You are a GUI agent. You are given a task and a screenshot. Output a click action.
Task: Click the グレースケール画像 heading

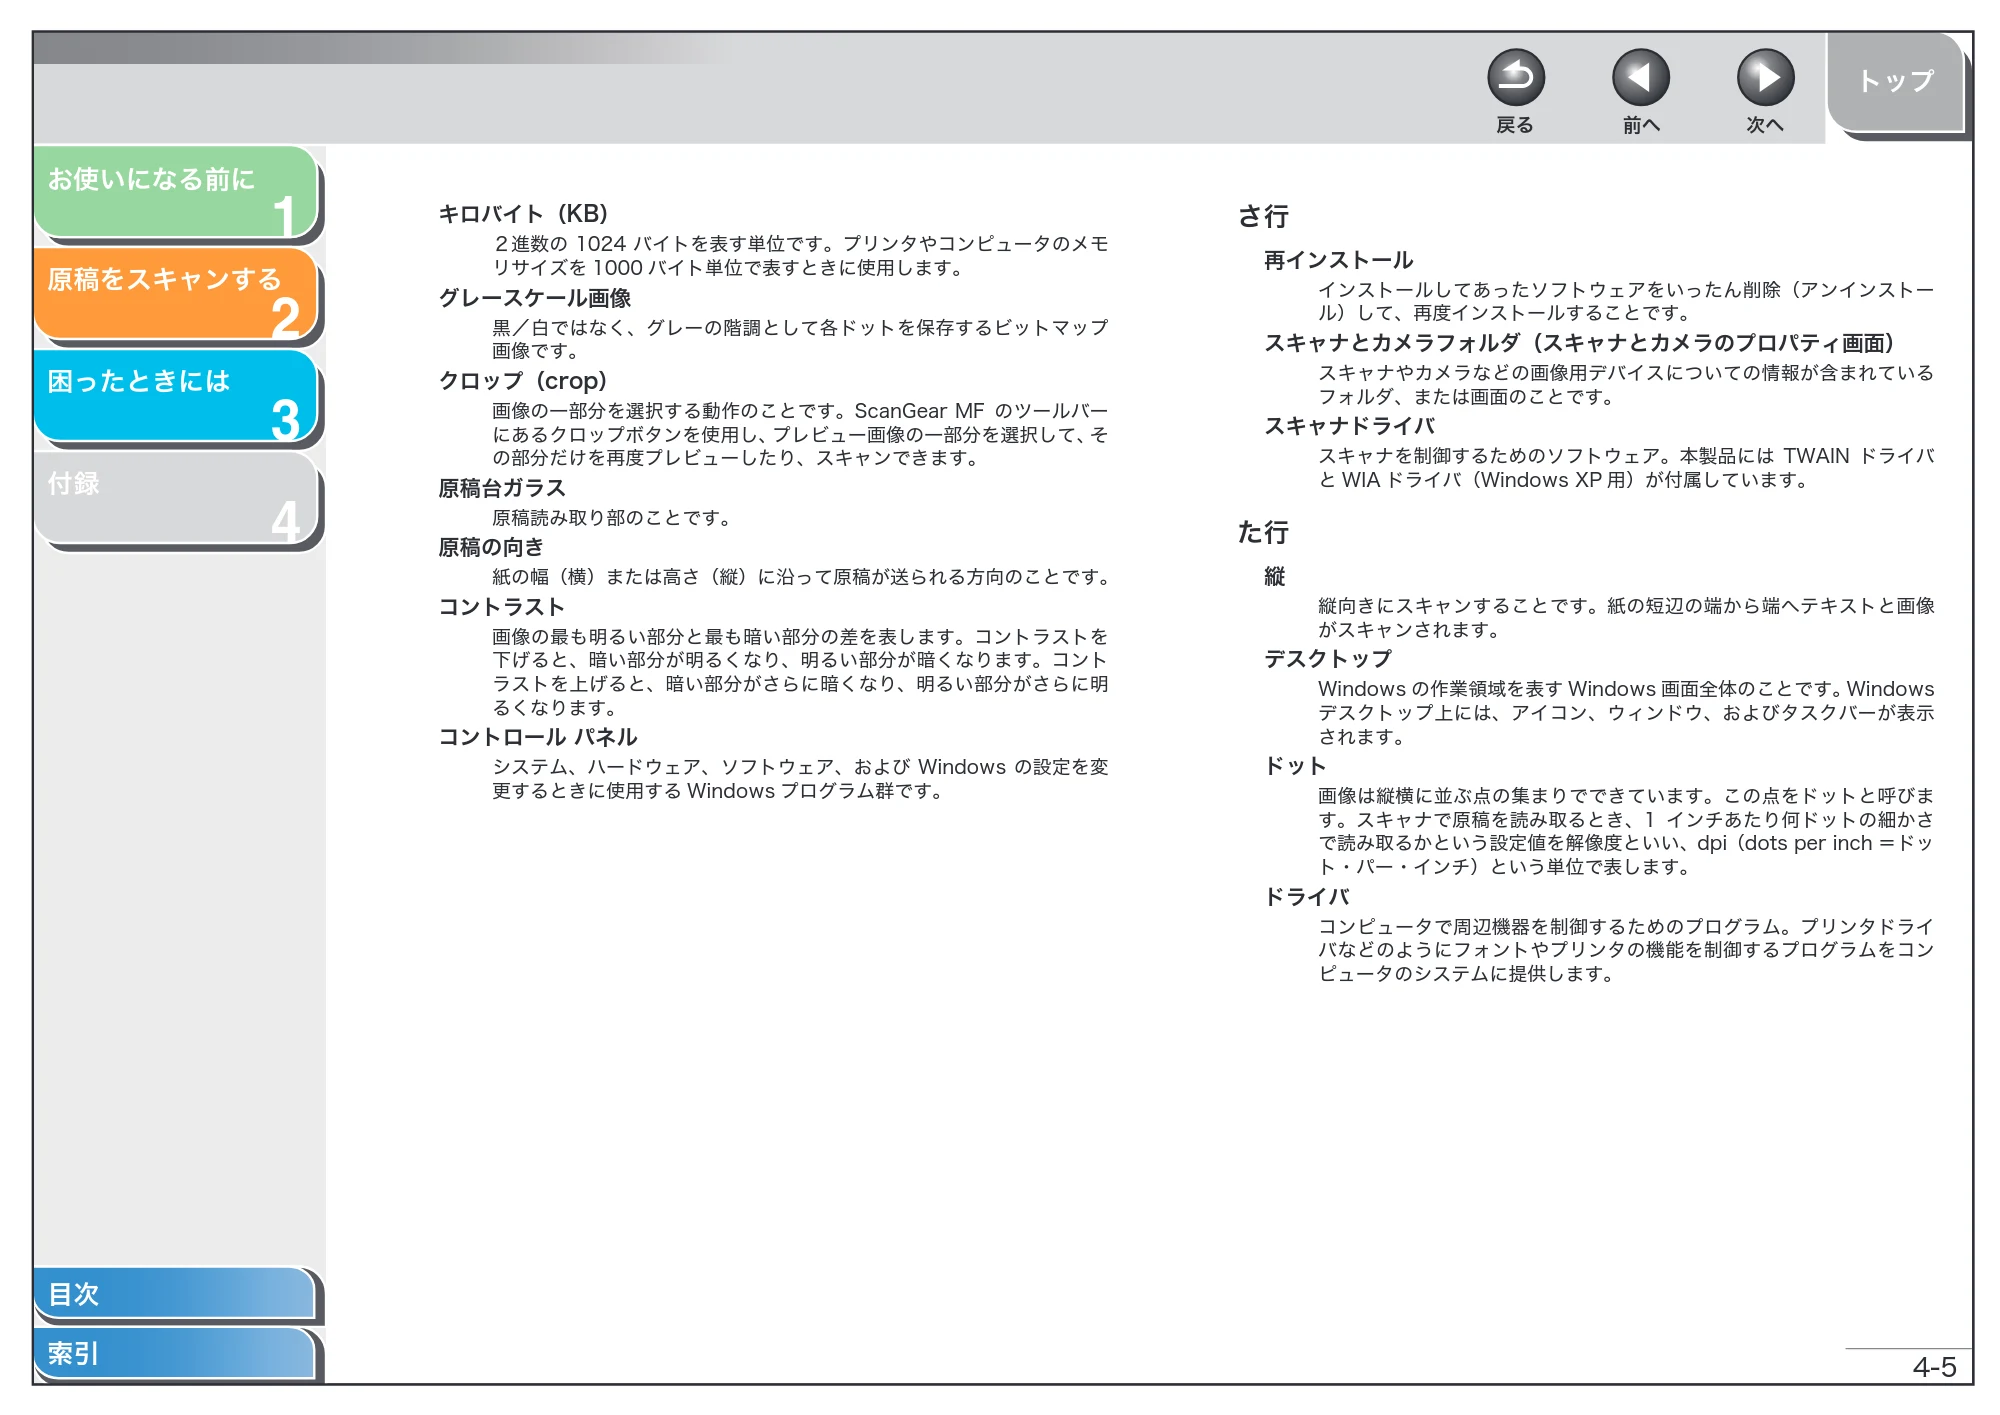(535, 298)
